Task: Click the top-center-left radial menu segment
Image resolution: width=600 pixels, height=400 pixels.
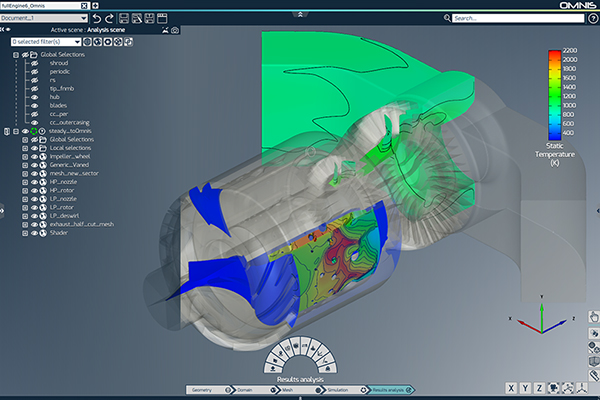Action: [295, 345]
